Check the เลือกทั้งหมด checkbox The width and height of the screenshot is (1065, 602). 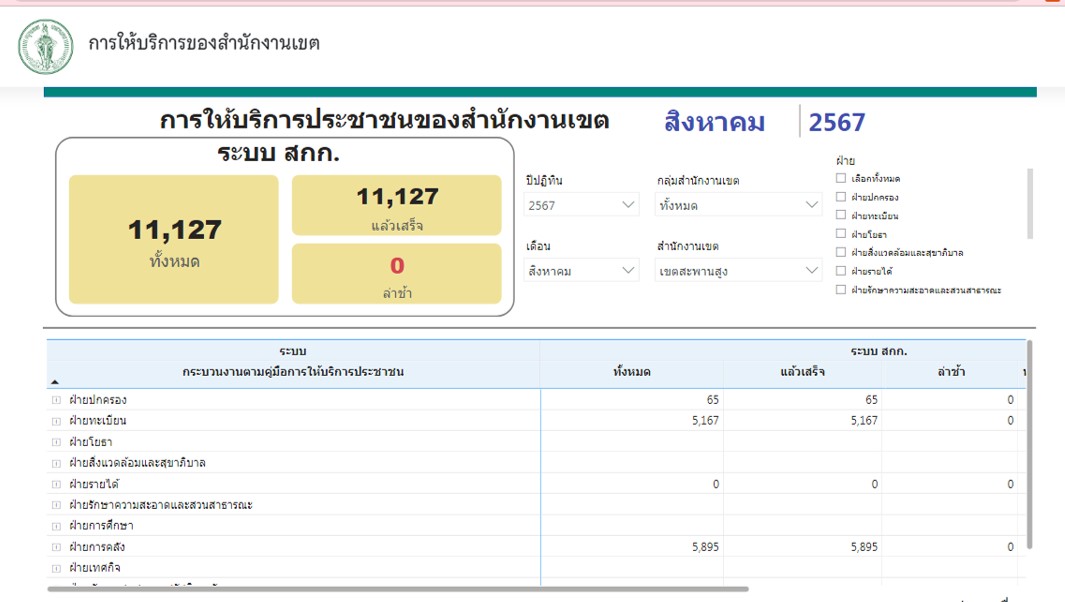(x=841, y=178)
